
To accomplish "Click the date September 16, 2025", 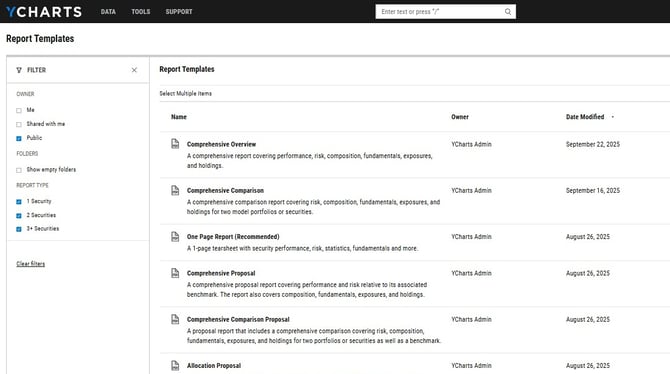I will [593, 190].
